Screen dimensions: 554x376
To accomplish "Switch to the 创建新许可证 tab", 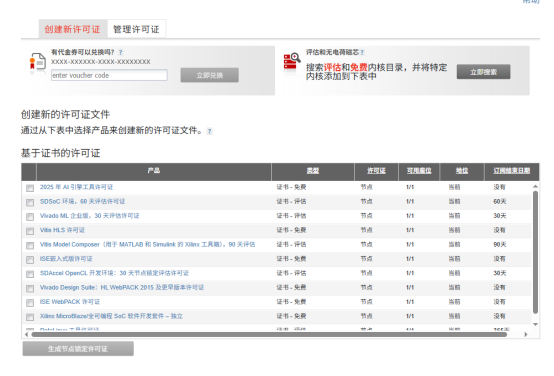I will tap(72, 29).
